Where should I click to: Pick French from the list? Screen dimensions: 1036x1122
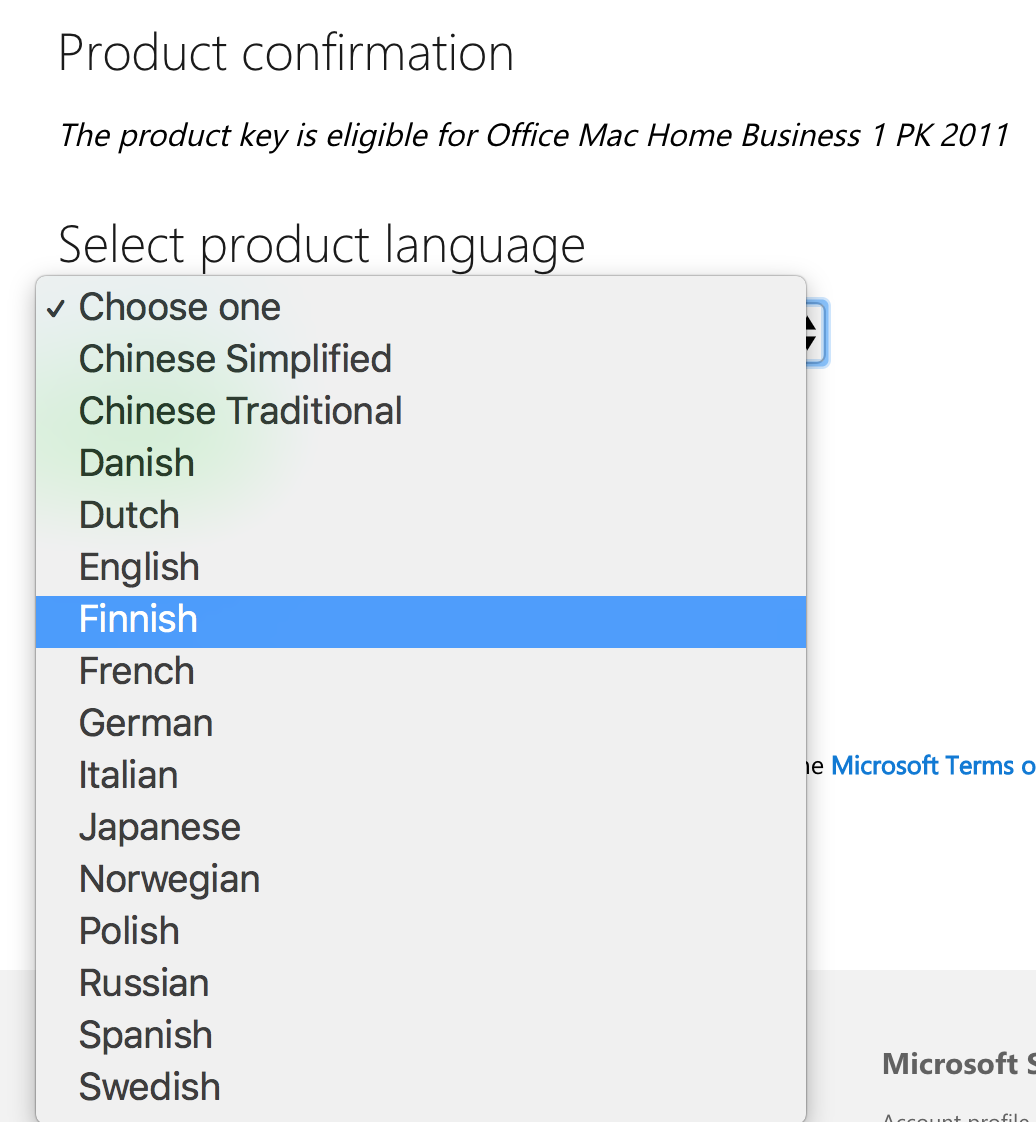pyautogui.click(x=421, y=672)
